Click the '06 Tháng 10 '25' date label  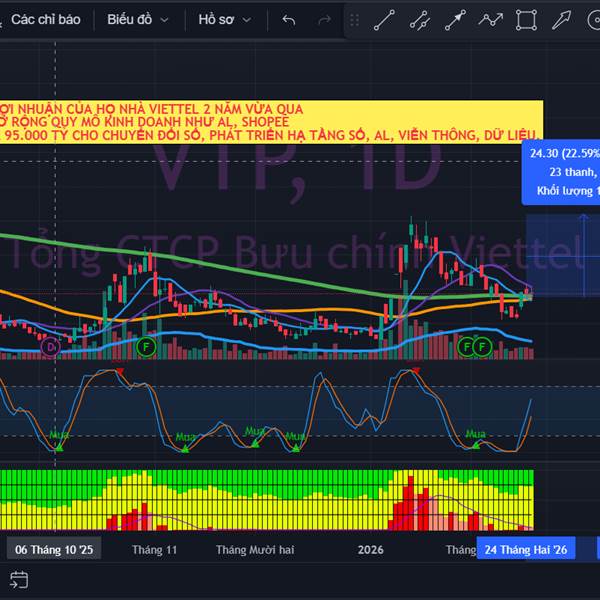(54, 550)
